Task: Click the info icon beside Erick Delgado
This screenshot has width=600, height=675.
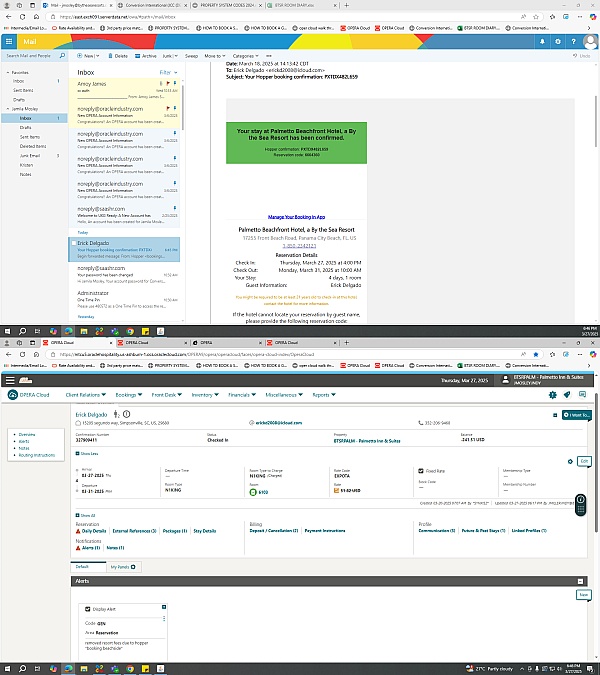Action: [x=127, y=414]
